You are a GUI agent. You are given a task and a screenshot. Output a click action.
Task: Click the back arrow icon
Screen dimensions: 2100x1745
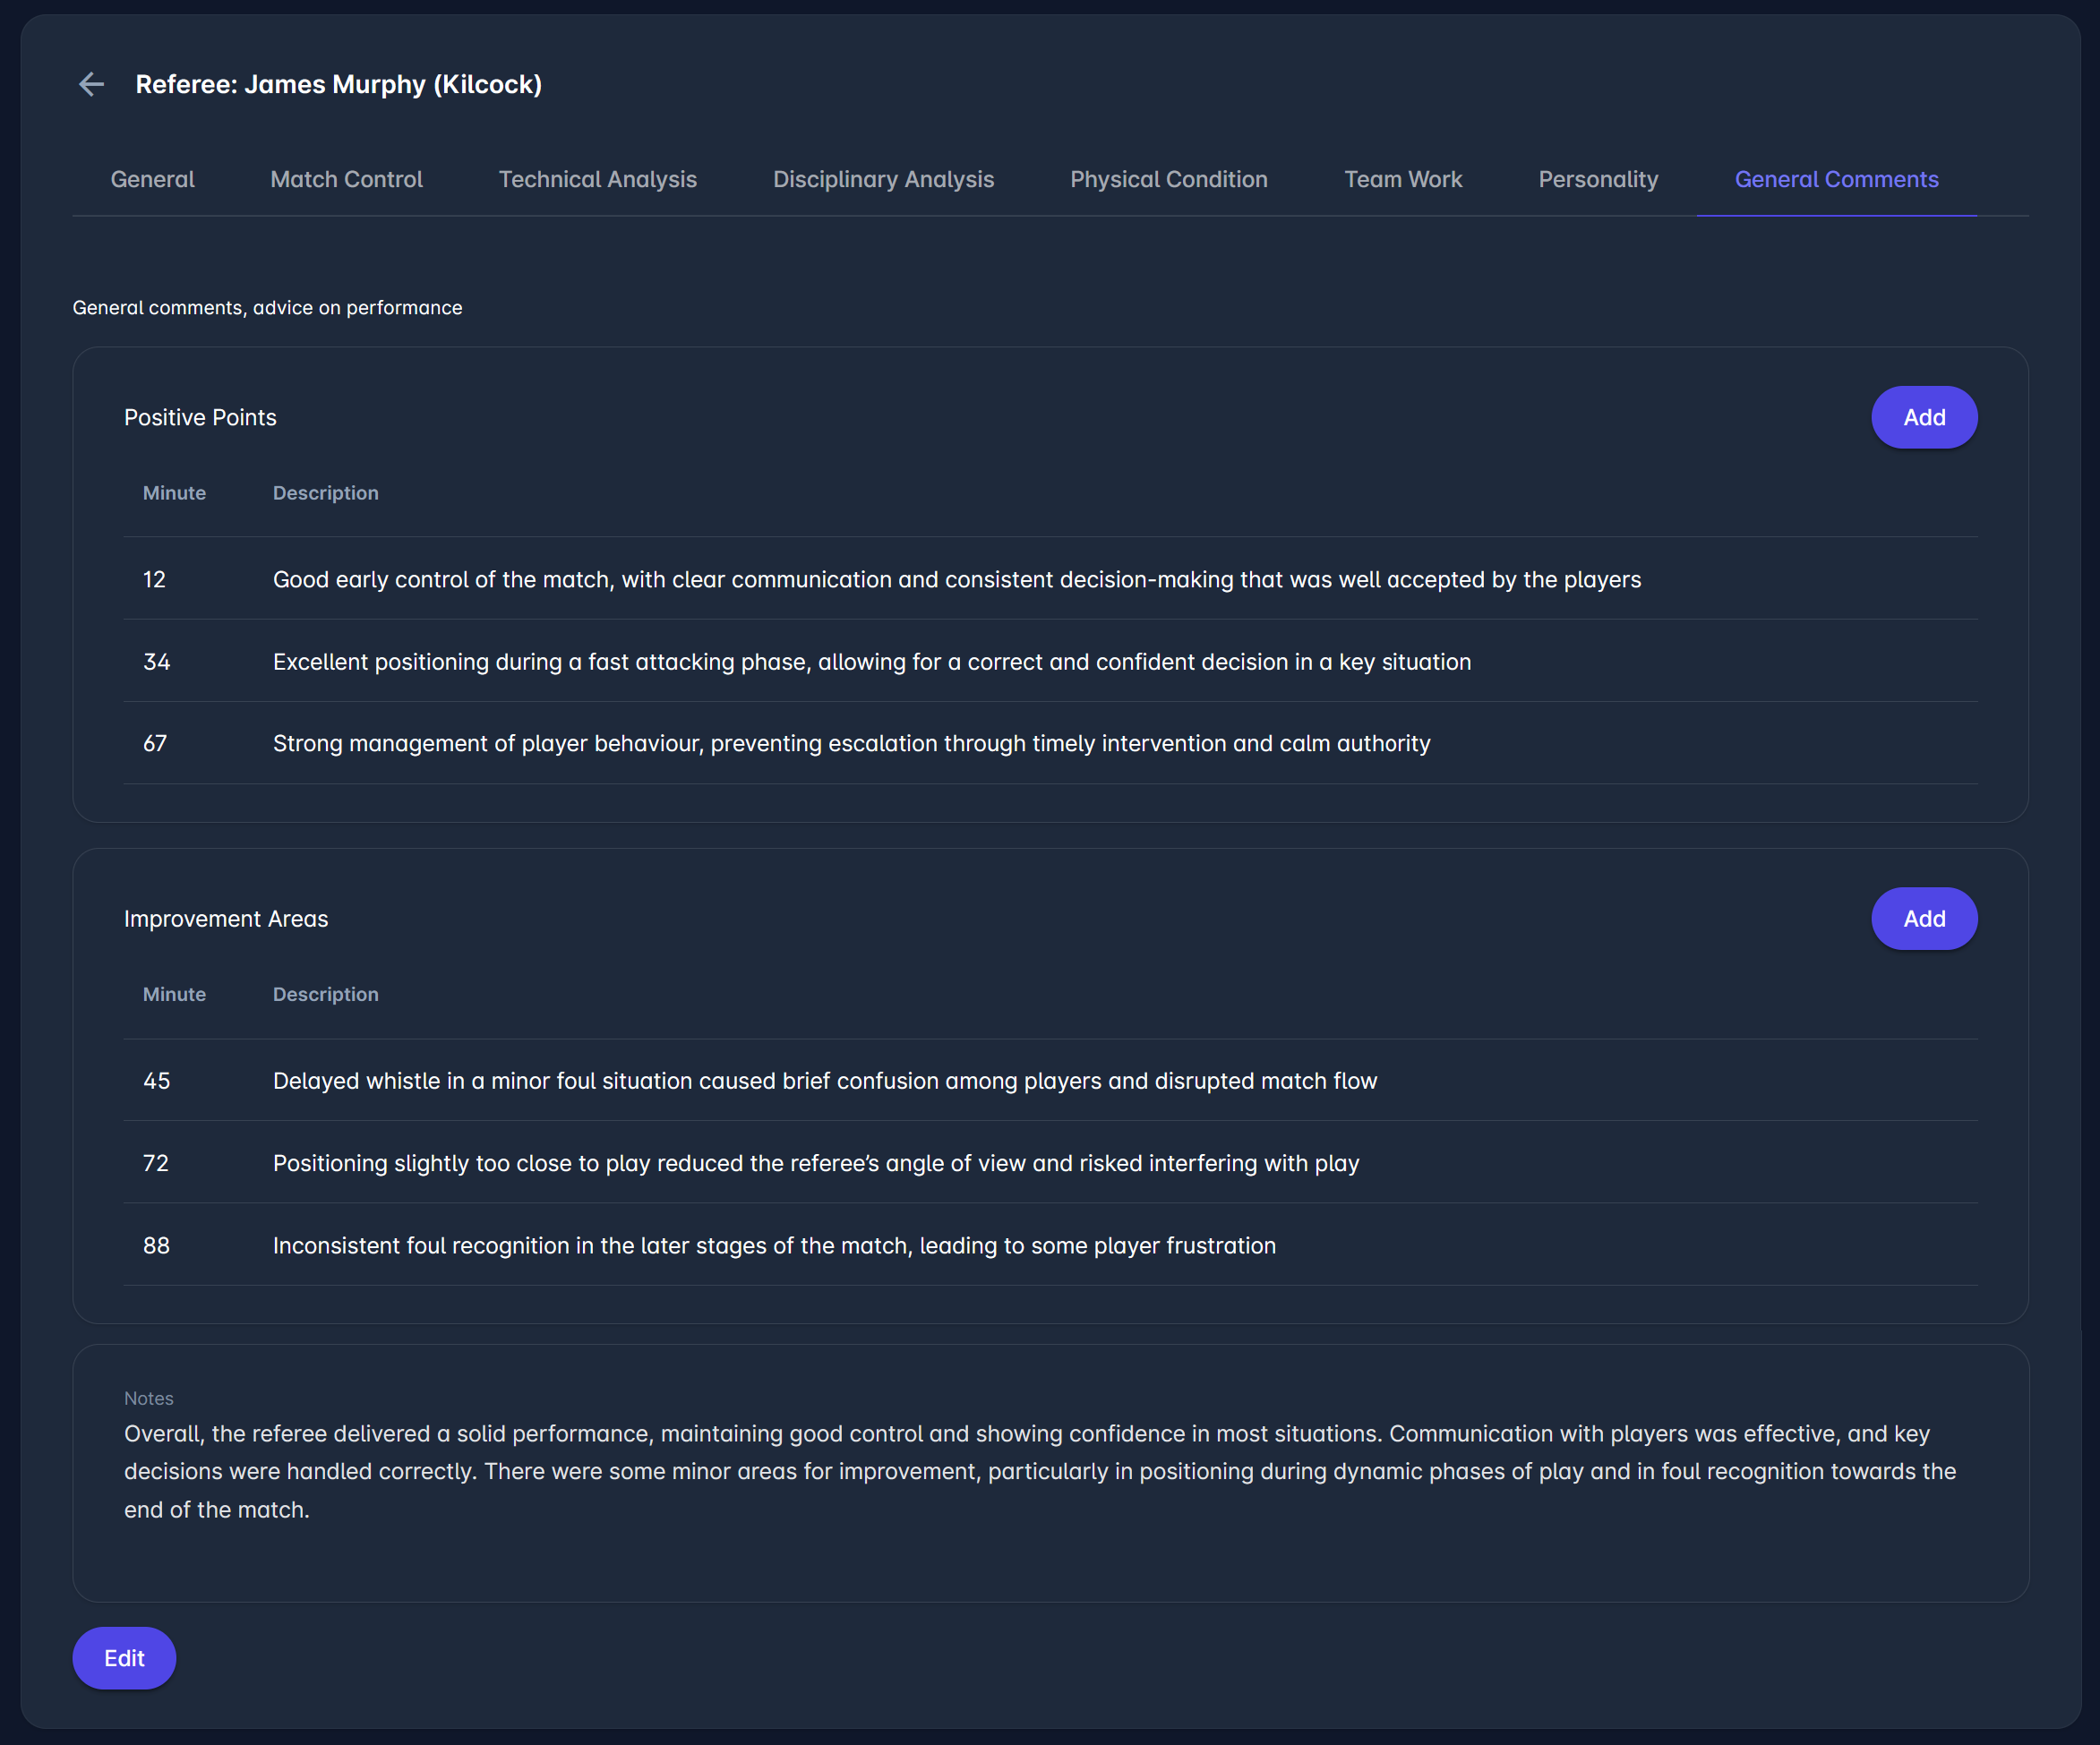click(91, 85)
